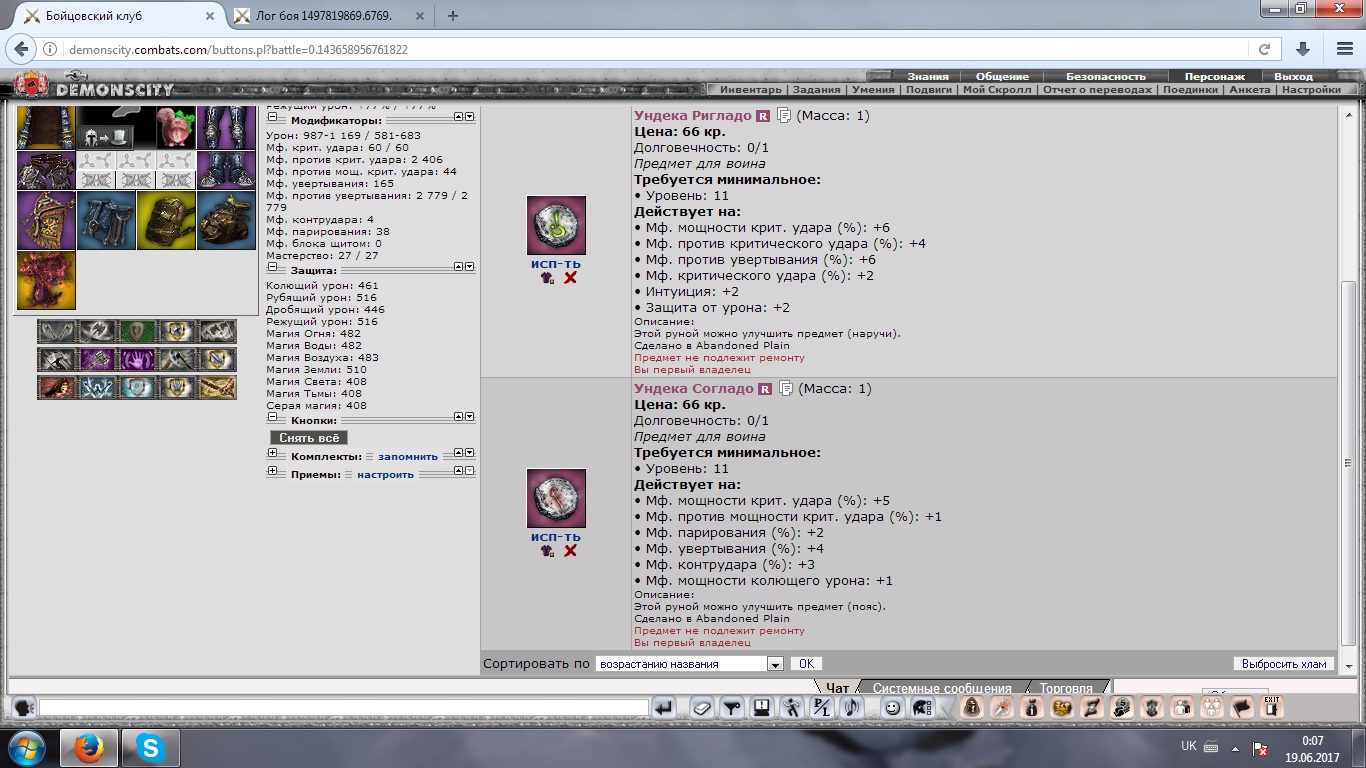Click the floppy disk save-chat icon
The height and width of the screenshot is (768, 1366).
[x=762, y=708]
